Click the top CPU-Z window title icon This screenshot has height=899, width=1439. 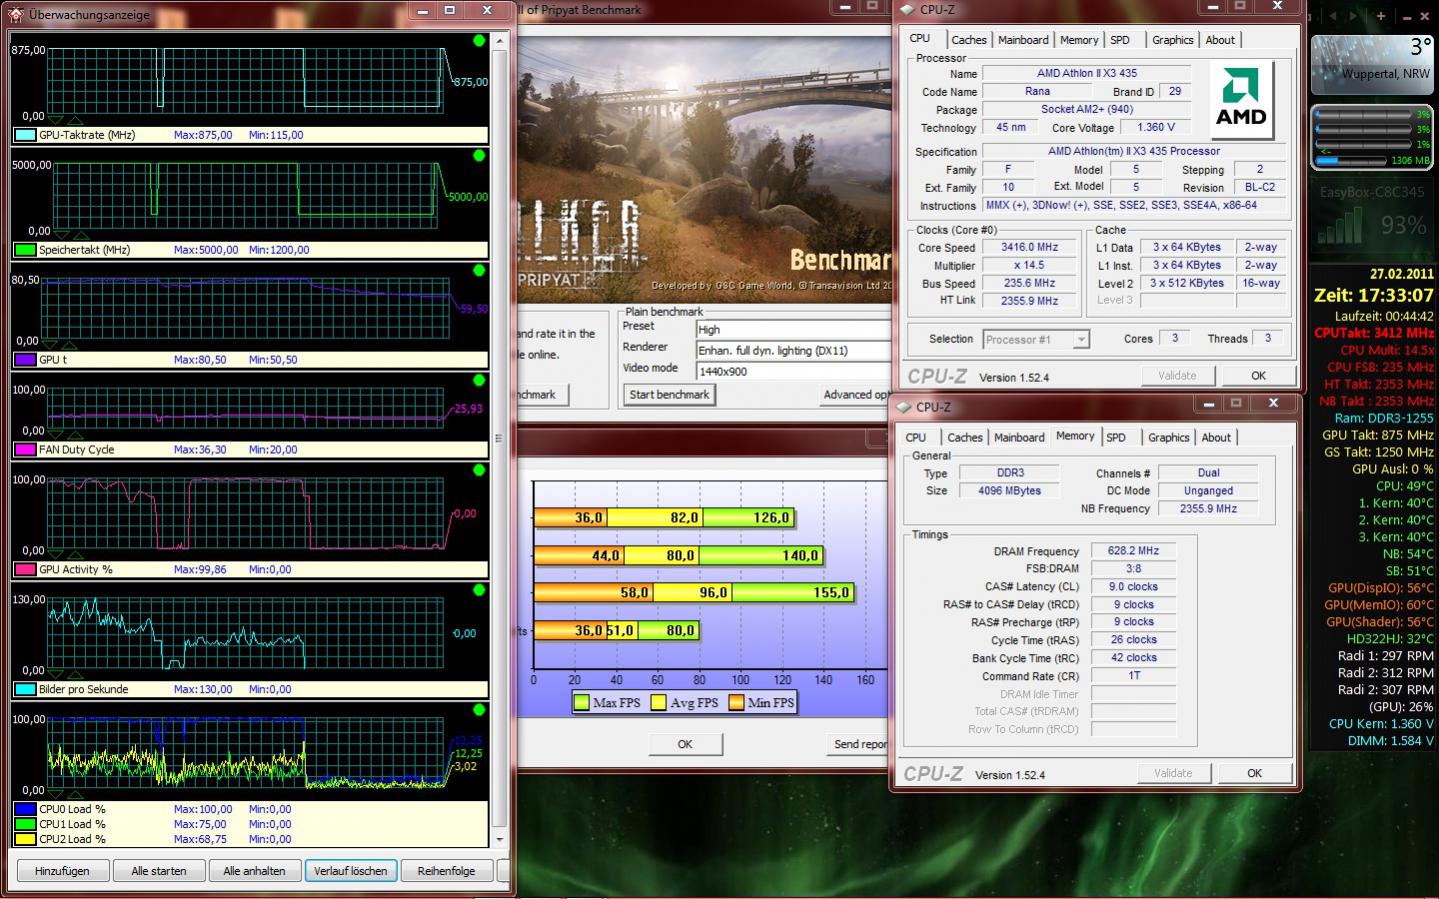tap(908, 9)
